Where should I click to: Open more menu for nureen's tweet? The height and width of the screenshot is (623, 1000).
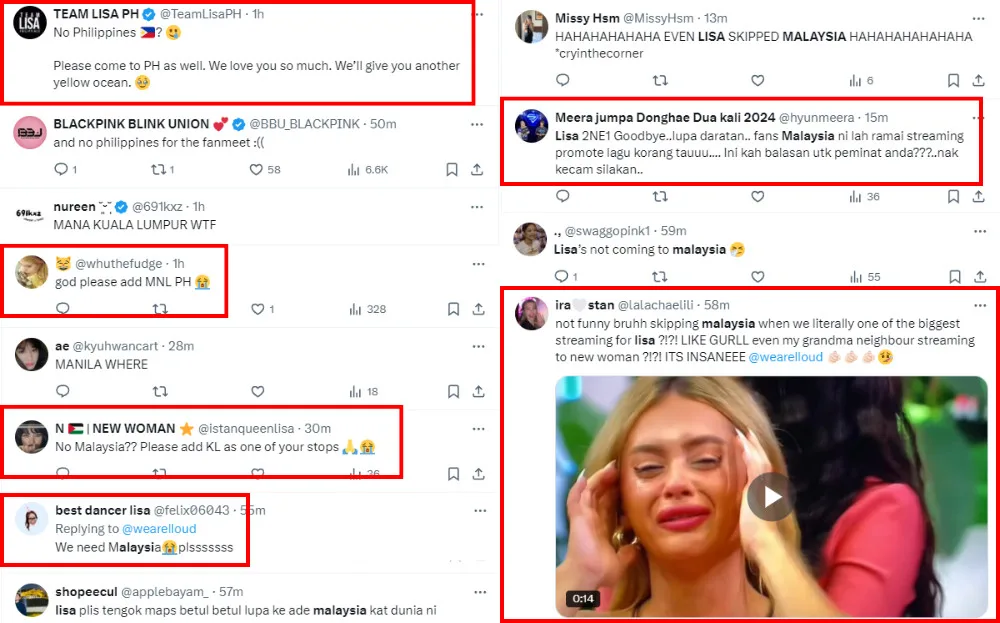pos(480,206)
